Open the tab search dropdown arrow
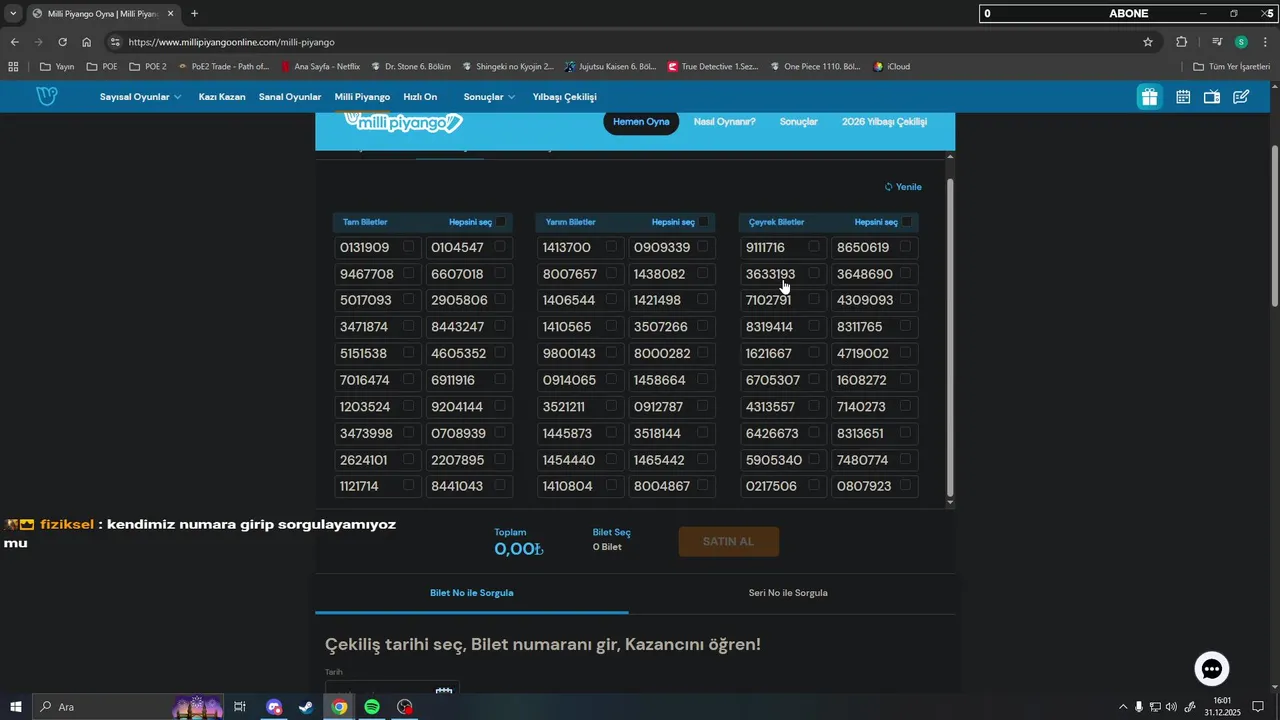This screenshot has height=720, width=1280. pos(13,14)
